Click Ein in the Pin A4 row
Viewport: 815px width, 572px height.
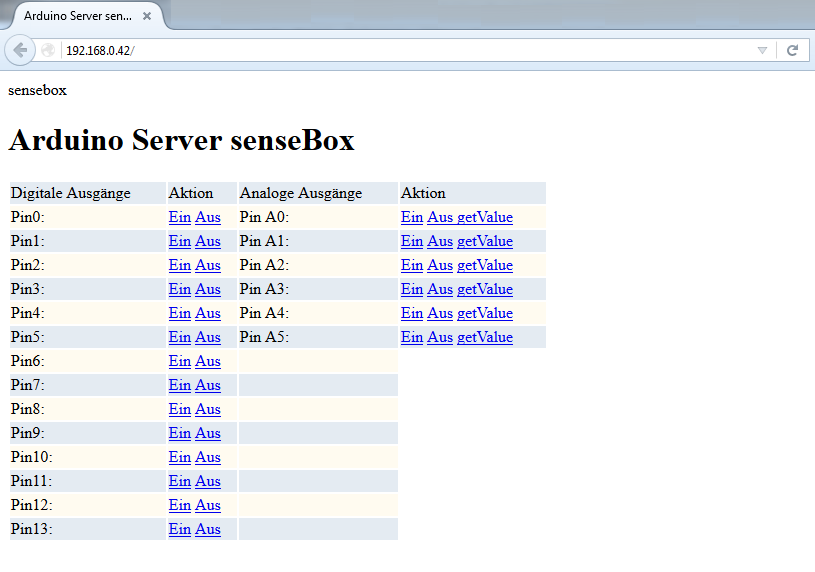point(412,313)
